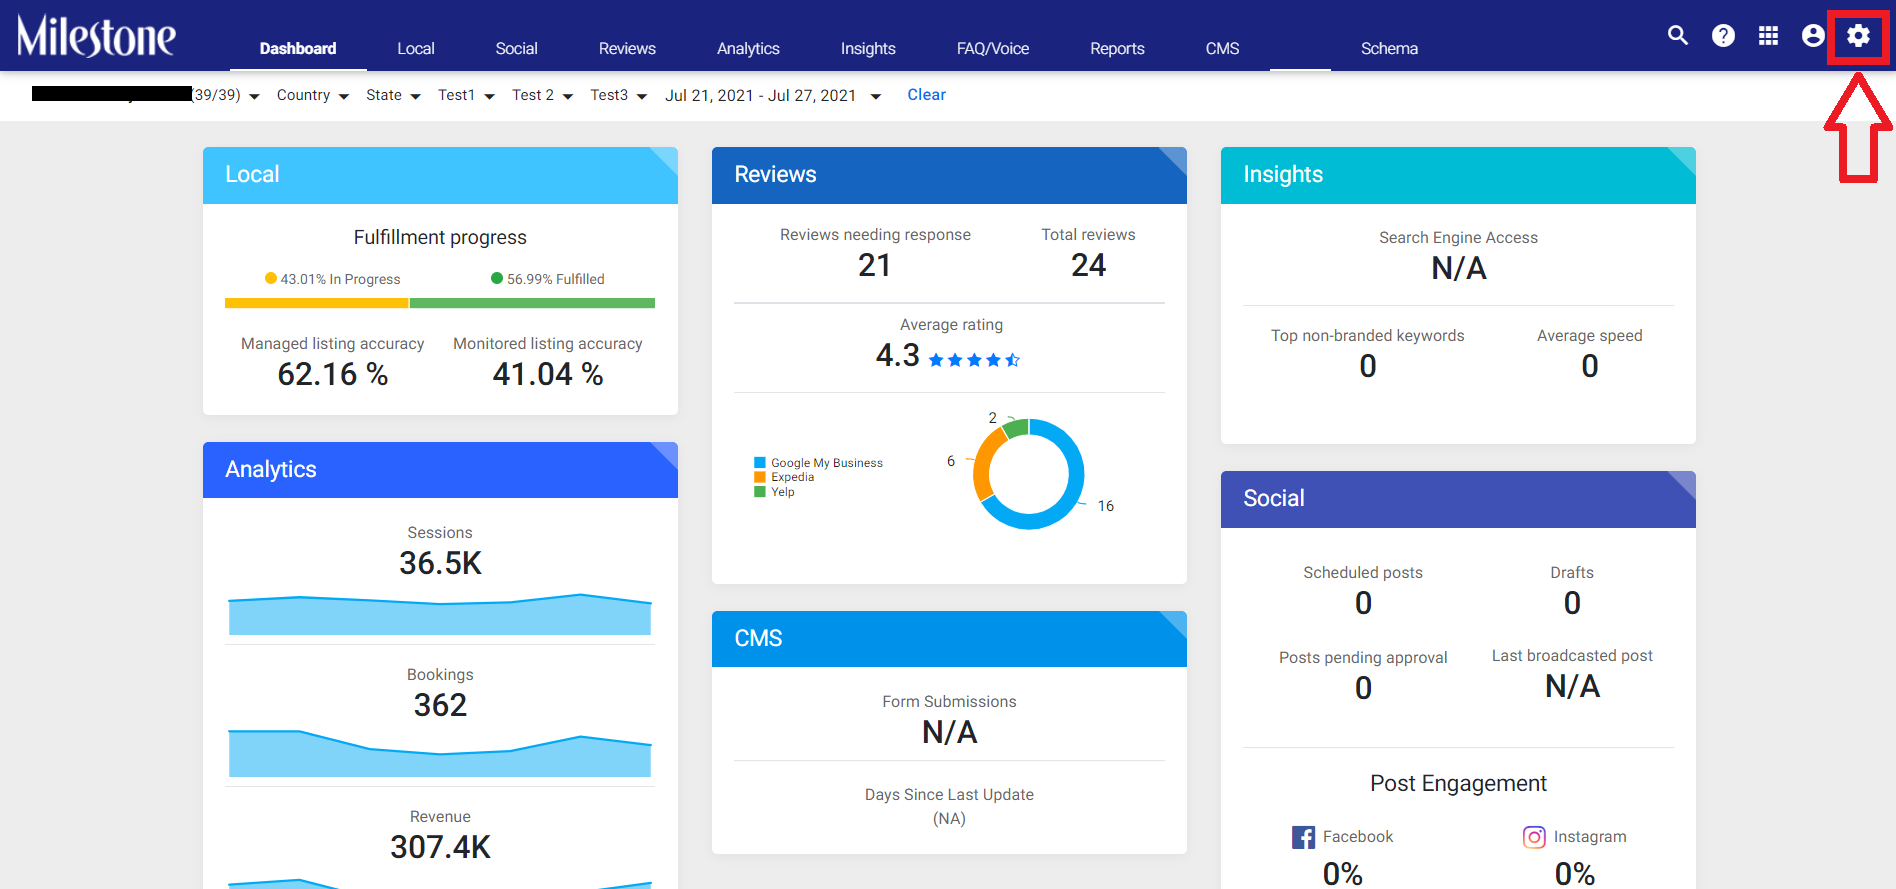The width and height of the screenshot is (1896, 889).
Task: Click the Clear filters link
Action: click(x=926, y=95)
